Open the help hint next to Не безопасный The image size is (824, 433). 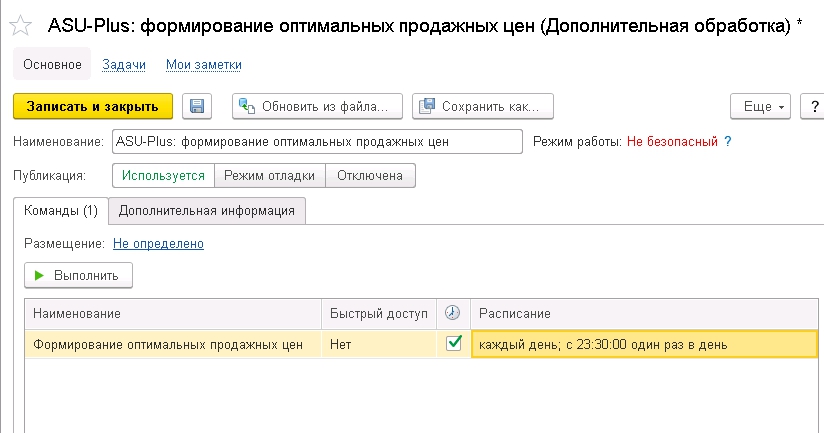click(727, 141)
